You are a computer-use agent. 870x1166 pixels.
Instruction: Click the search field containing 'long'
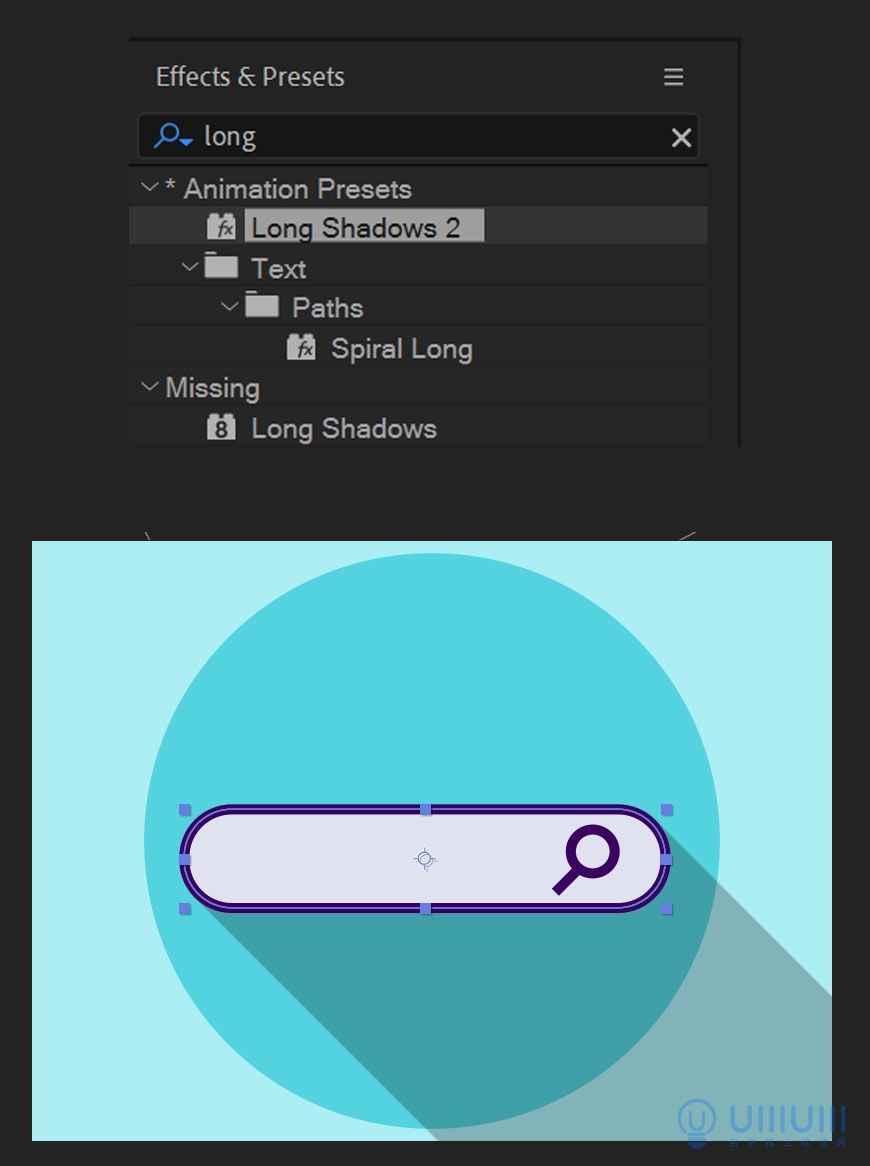[419, 137]
